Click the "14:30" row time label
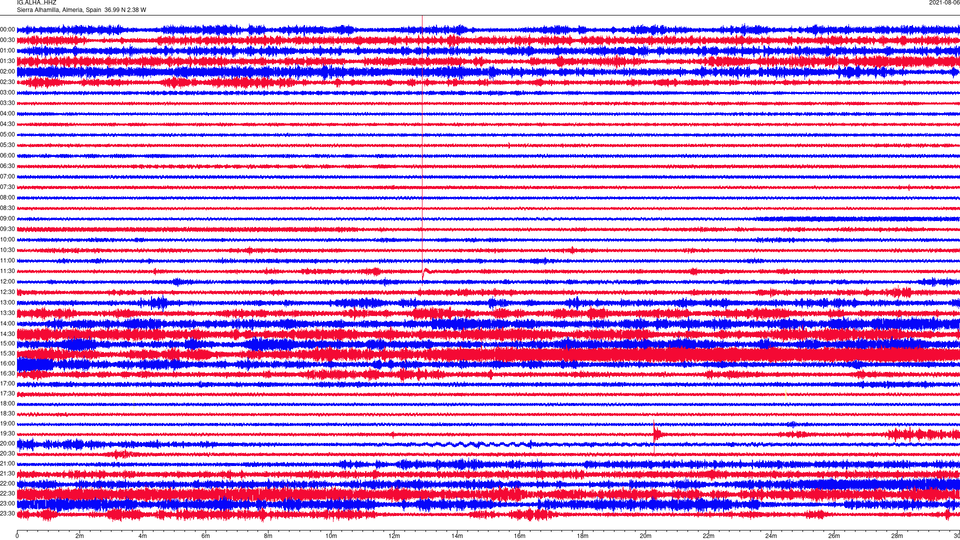 pyautogui.click(x=7, y=334)
